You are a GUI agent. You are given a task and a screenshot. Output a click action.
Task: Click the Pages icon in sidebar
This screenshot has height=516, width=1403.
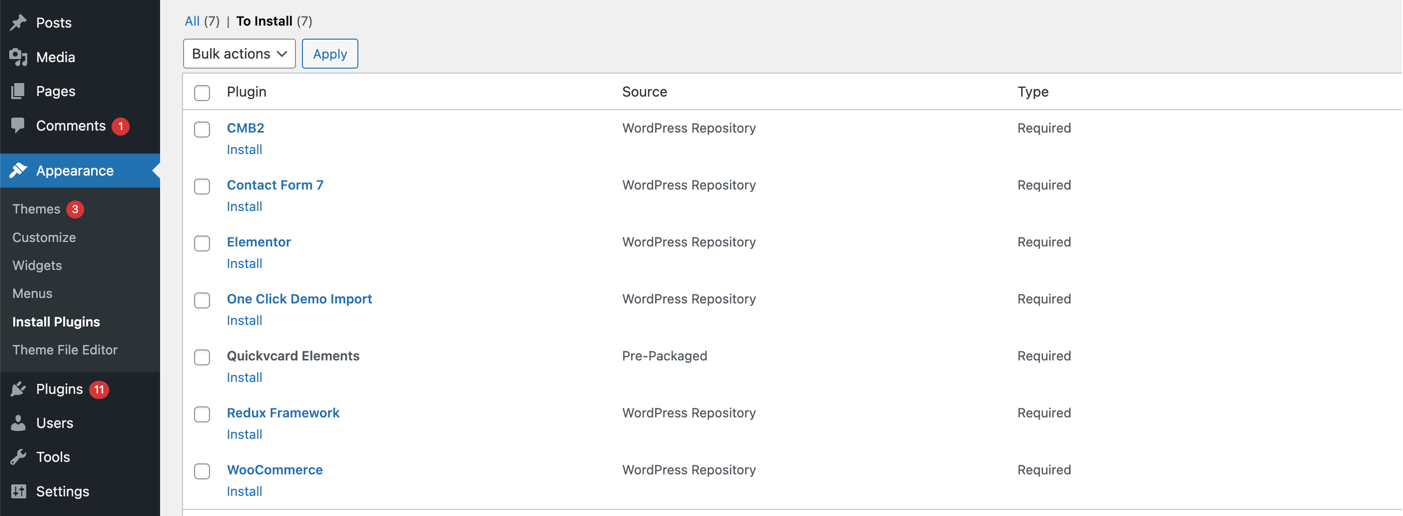(18, 91)
